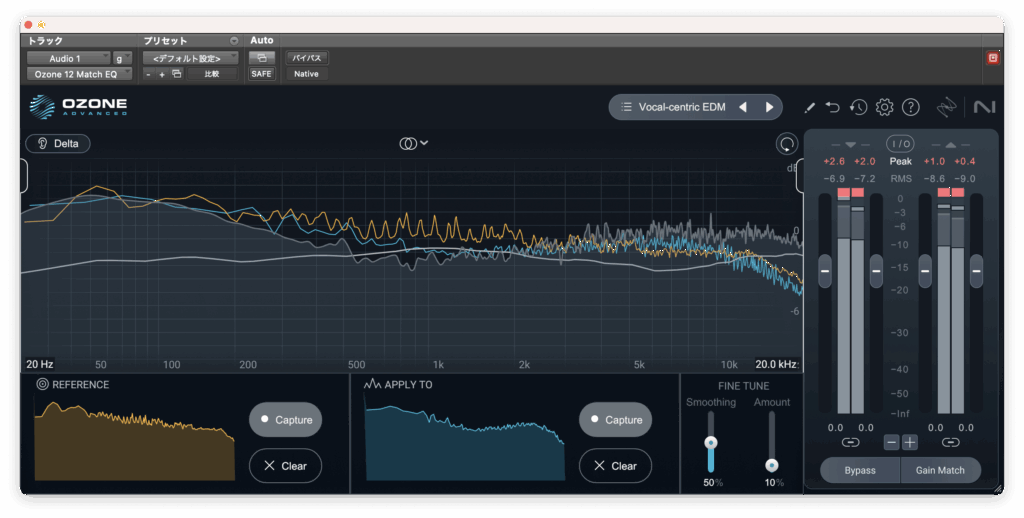The height and width of the screenshot is (518, 1024).
Task: Open the Audio 1 track selector dropdown
Action: click(68, 59)
